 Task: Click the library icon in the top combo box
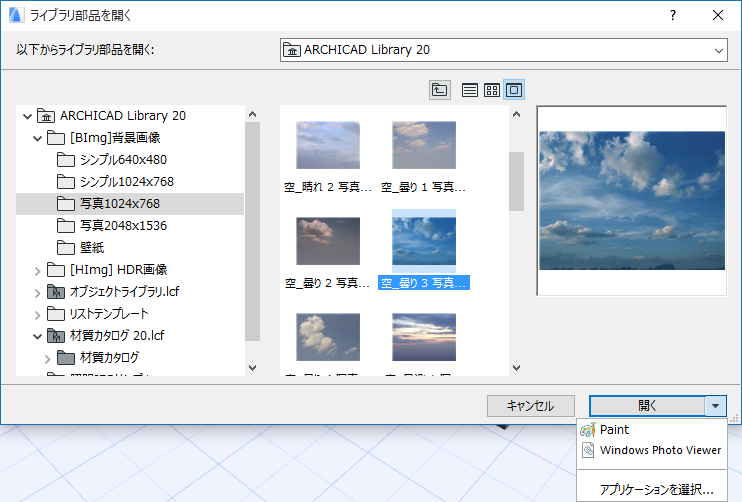292,50
